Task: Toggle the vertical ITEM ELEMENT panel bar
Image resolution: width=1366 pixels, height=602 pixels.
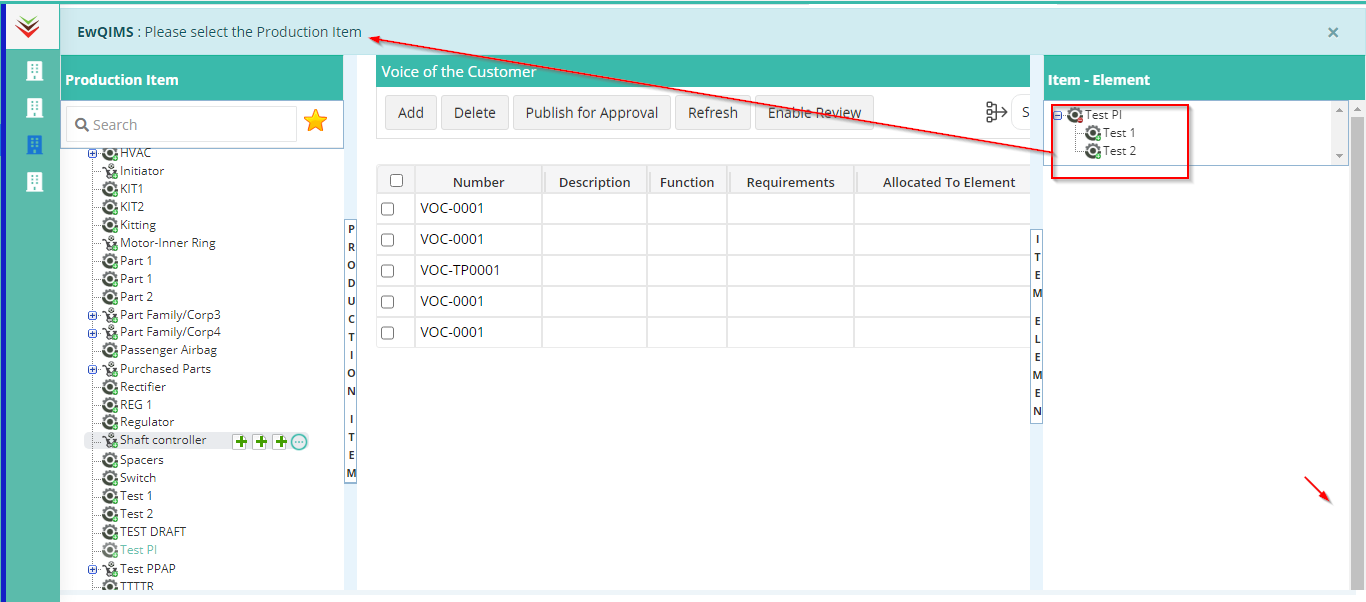Action: click(x=1037, y=326)
